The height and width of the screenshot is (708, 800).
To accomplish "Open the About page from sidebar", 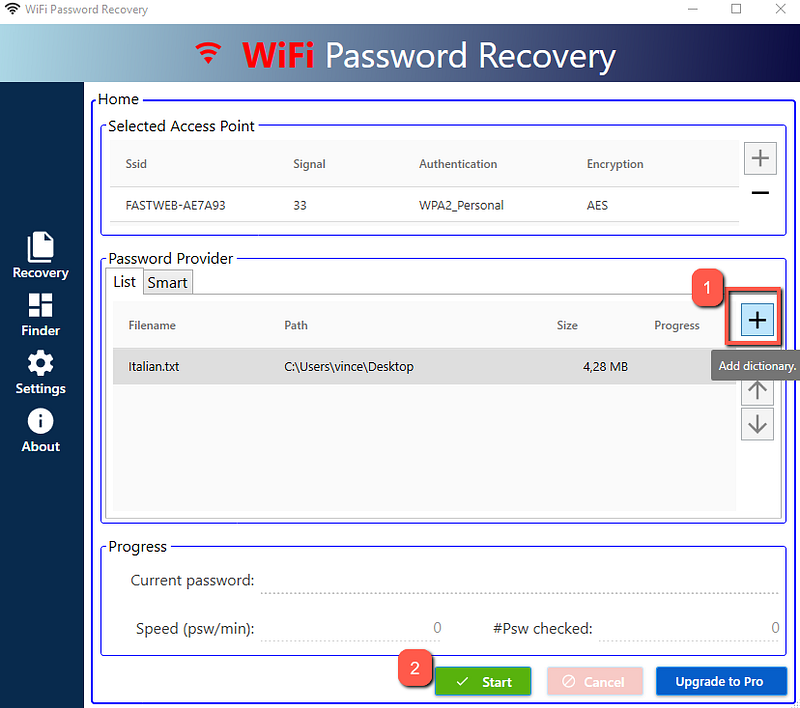I will [x=40, y=431].
